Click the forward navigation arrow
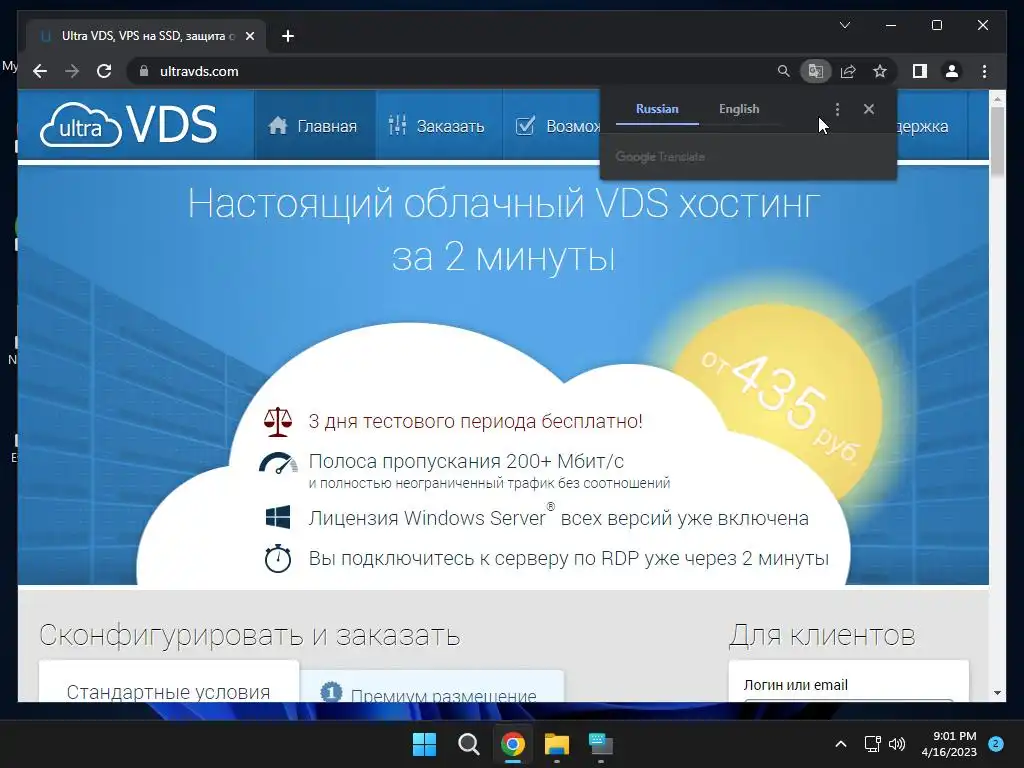The height and width of the screenshot is (768, 1024). (x=72, y=71)
